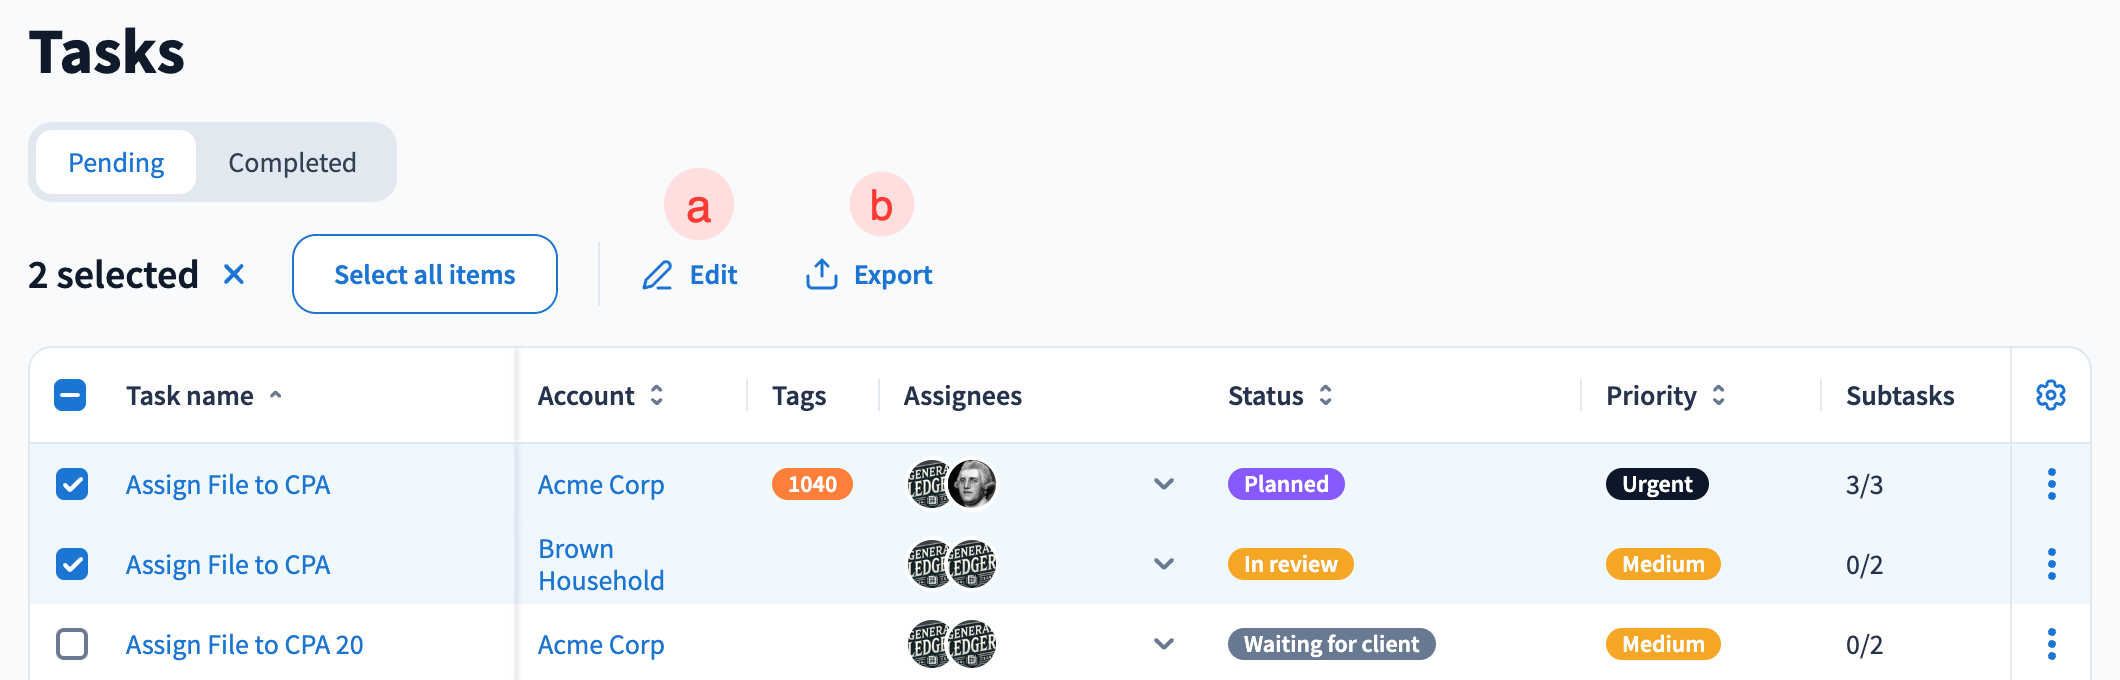Open three-dot menu for Brown Household task
This screenshot has width=2120, height=680.
(x=2051, y=564)
